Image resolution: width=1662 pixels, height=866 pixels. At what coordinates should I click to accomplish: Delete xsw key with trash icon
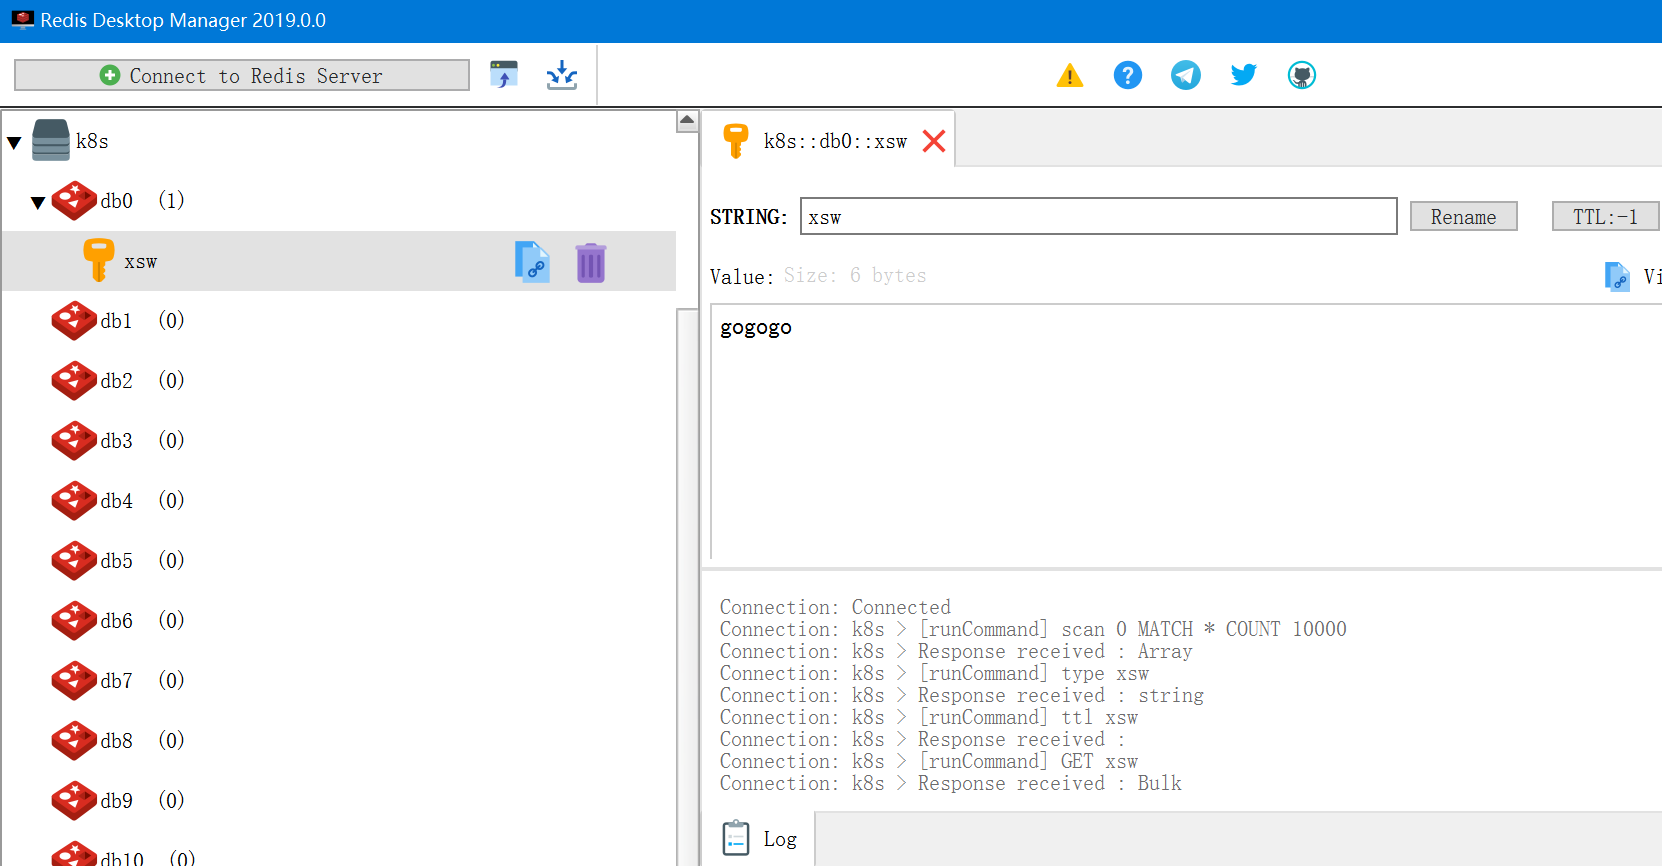click(x=591, y=262)
